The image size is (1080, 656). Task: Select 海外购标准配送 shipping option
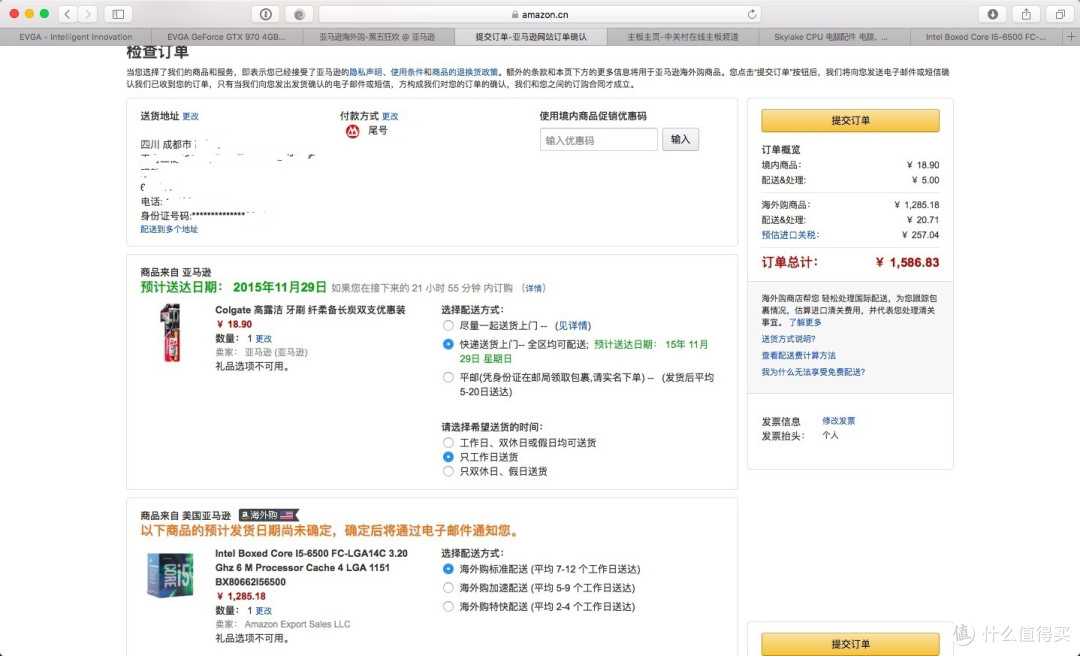(x=448, y=568)
